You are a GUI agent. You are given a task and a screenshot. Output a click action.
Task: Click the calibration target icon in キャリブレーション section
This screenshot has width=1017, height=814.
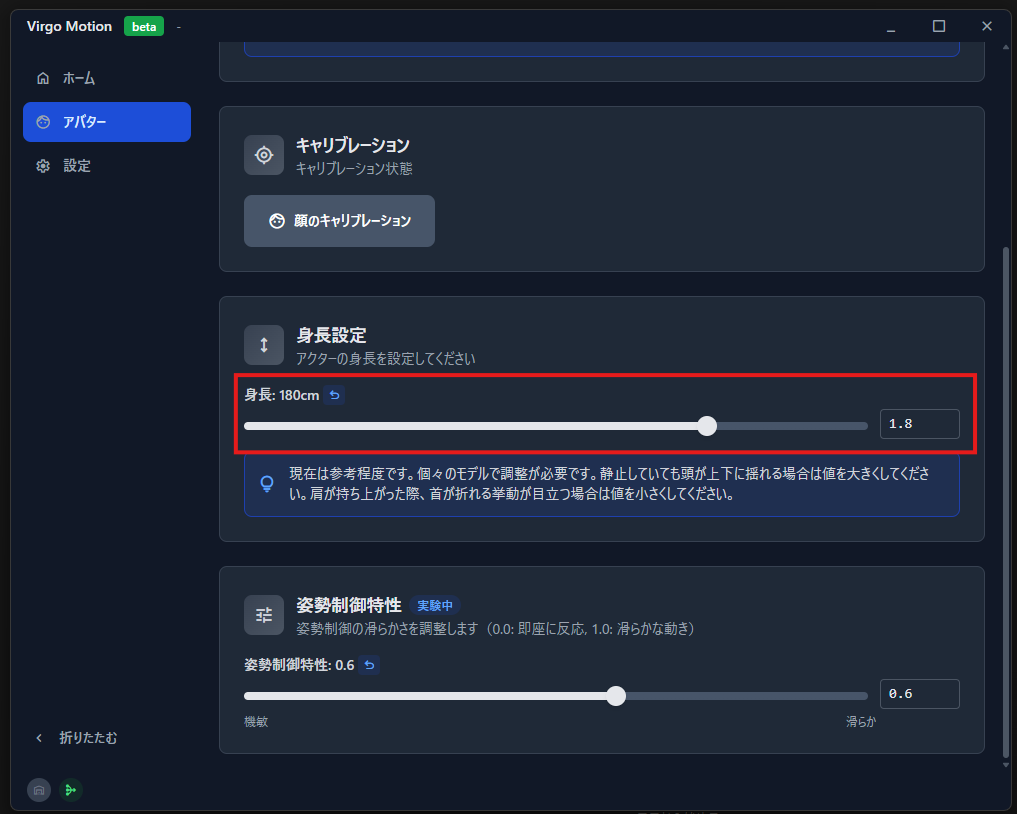click(x=264, y=155)
